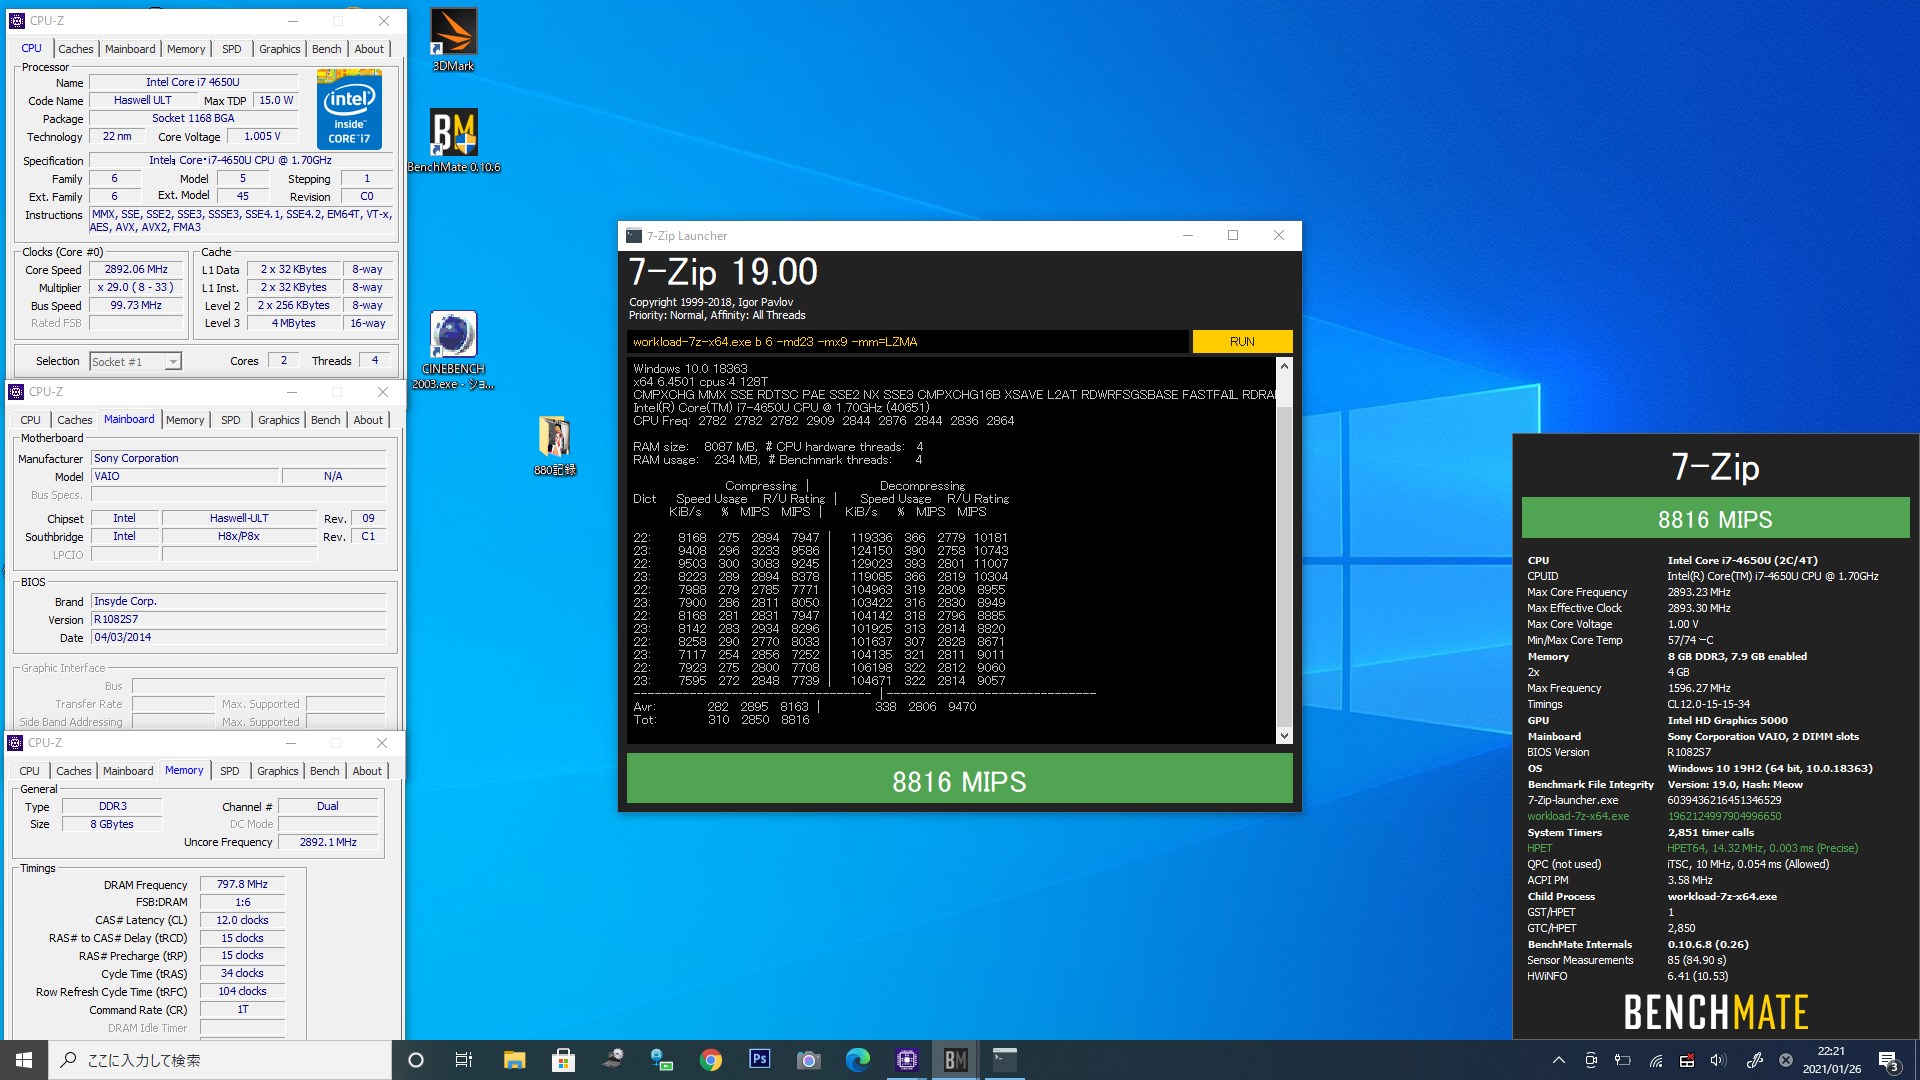Click the taskbar clock showing 22:21

click(x=1832, y=1060)
